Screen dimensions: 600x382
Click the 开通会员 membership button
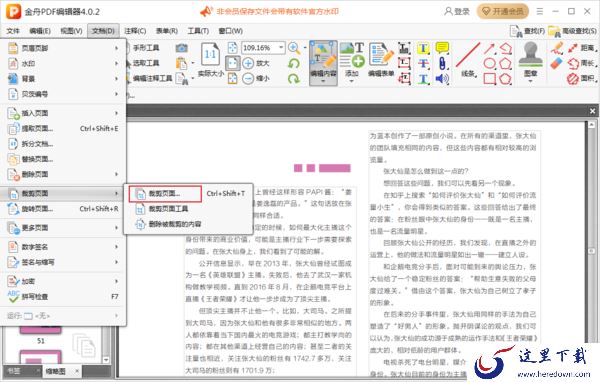502,11
